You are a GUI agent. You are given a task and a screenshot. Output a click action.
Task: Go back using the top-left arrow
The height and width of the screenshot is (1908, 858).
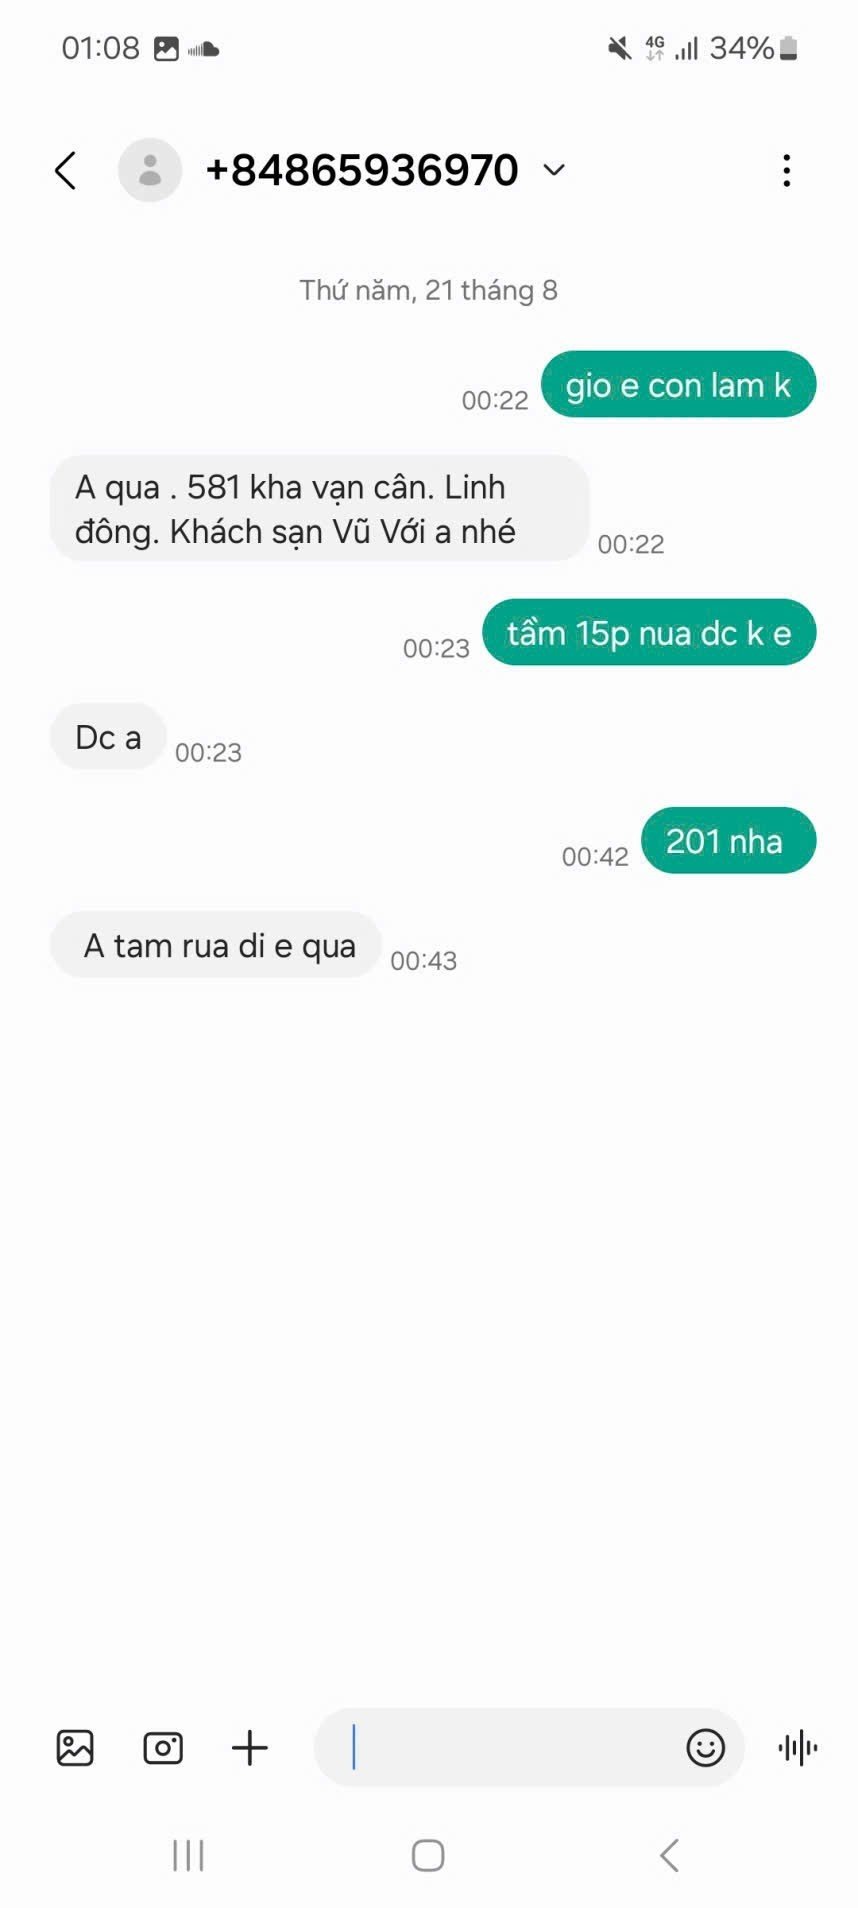click(66, 170)
